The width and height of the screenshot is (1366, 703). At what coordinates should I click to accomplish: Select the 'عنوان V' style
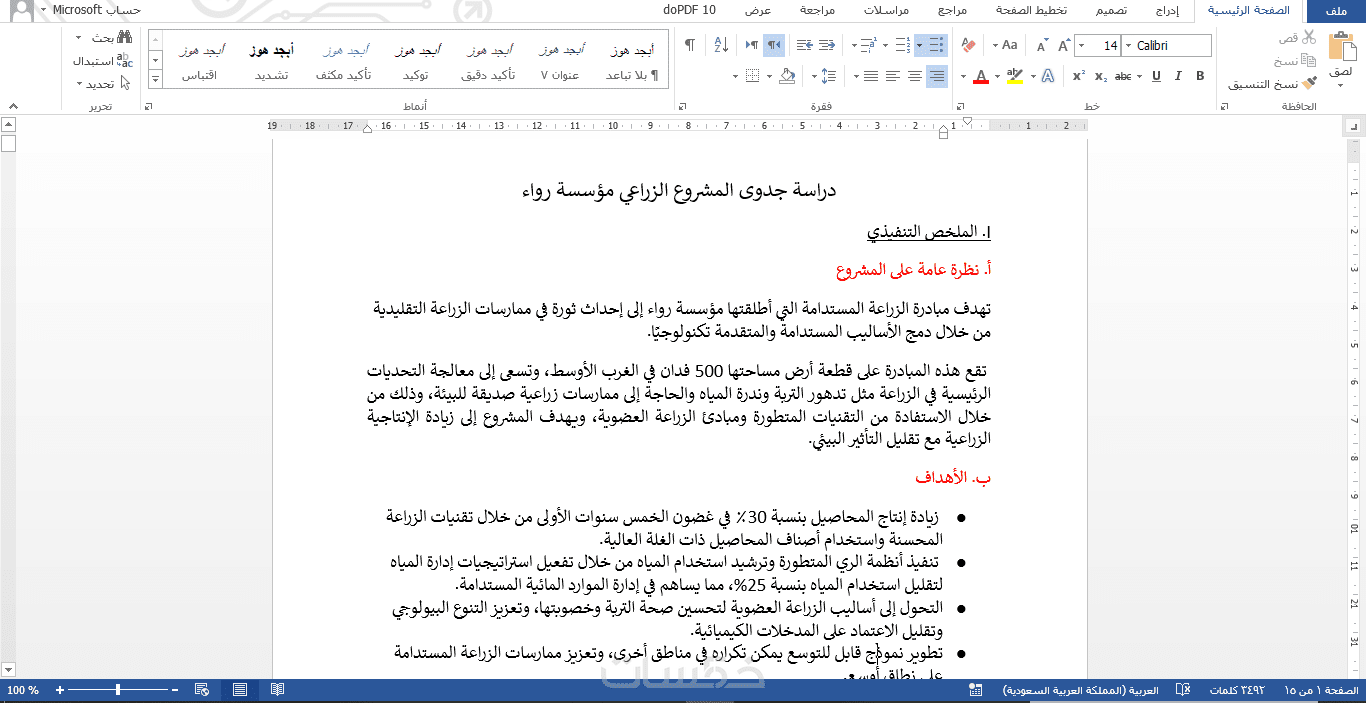(x=561, y=62)
